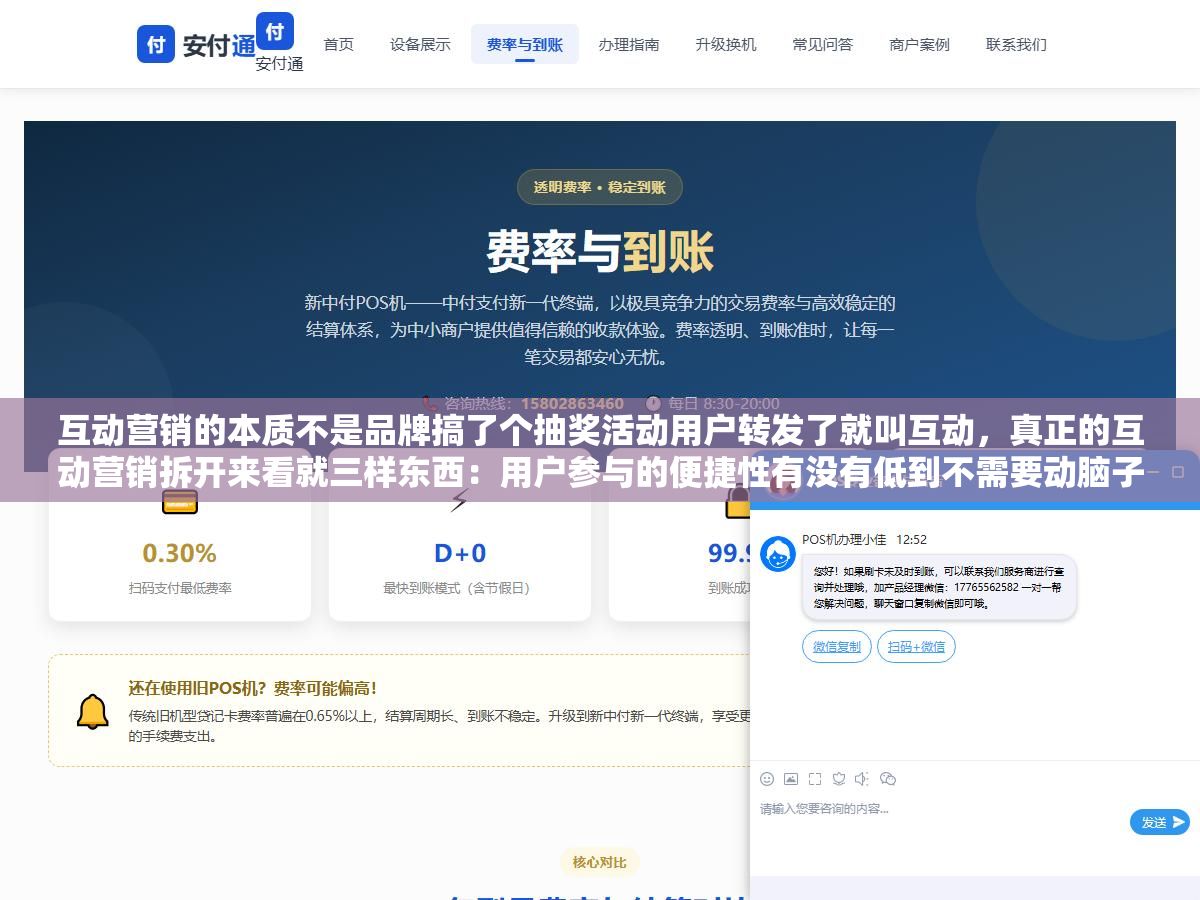This screenshot has height=900, width=1200.
Task: Open 商户案例 navigation link
Action: (x=919, y=44)
